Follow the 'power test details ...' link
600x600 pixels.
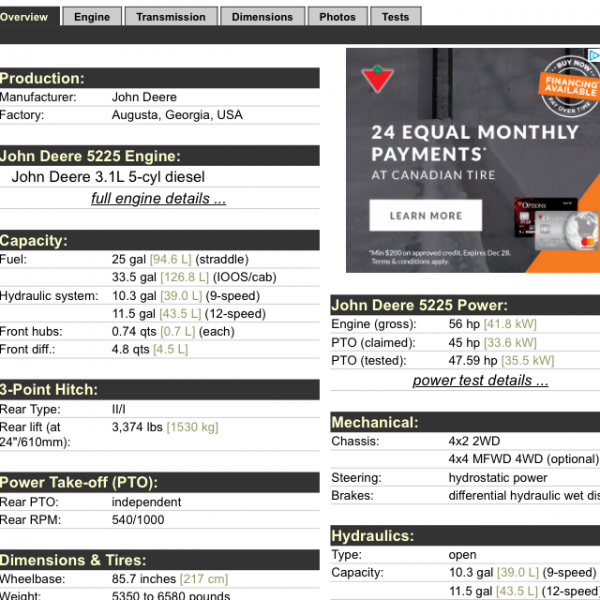481,380
